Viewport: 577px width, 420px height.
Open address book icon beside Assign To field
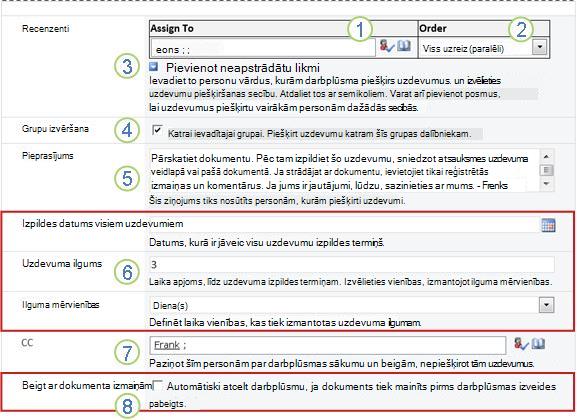click(x=404, y=46)
